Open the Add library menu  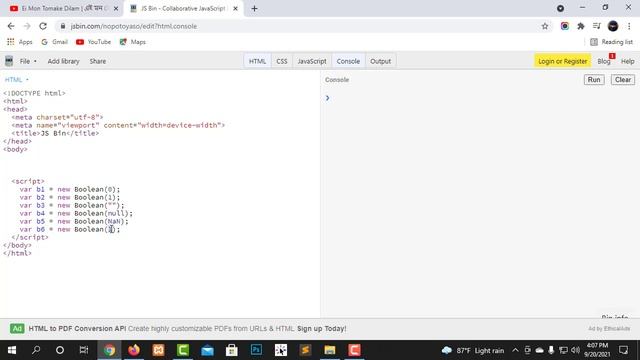[x=63, y=61]
